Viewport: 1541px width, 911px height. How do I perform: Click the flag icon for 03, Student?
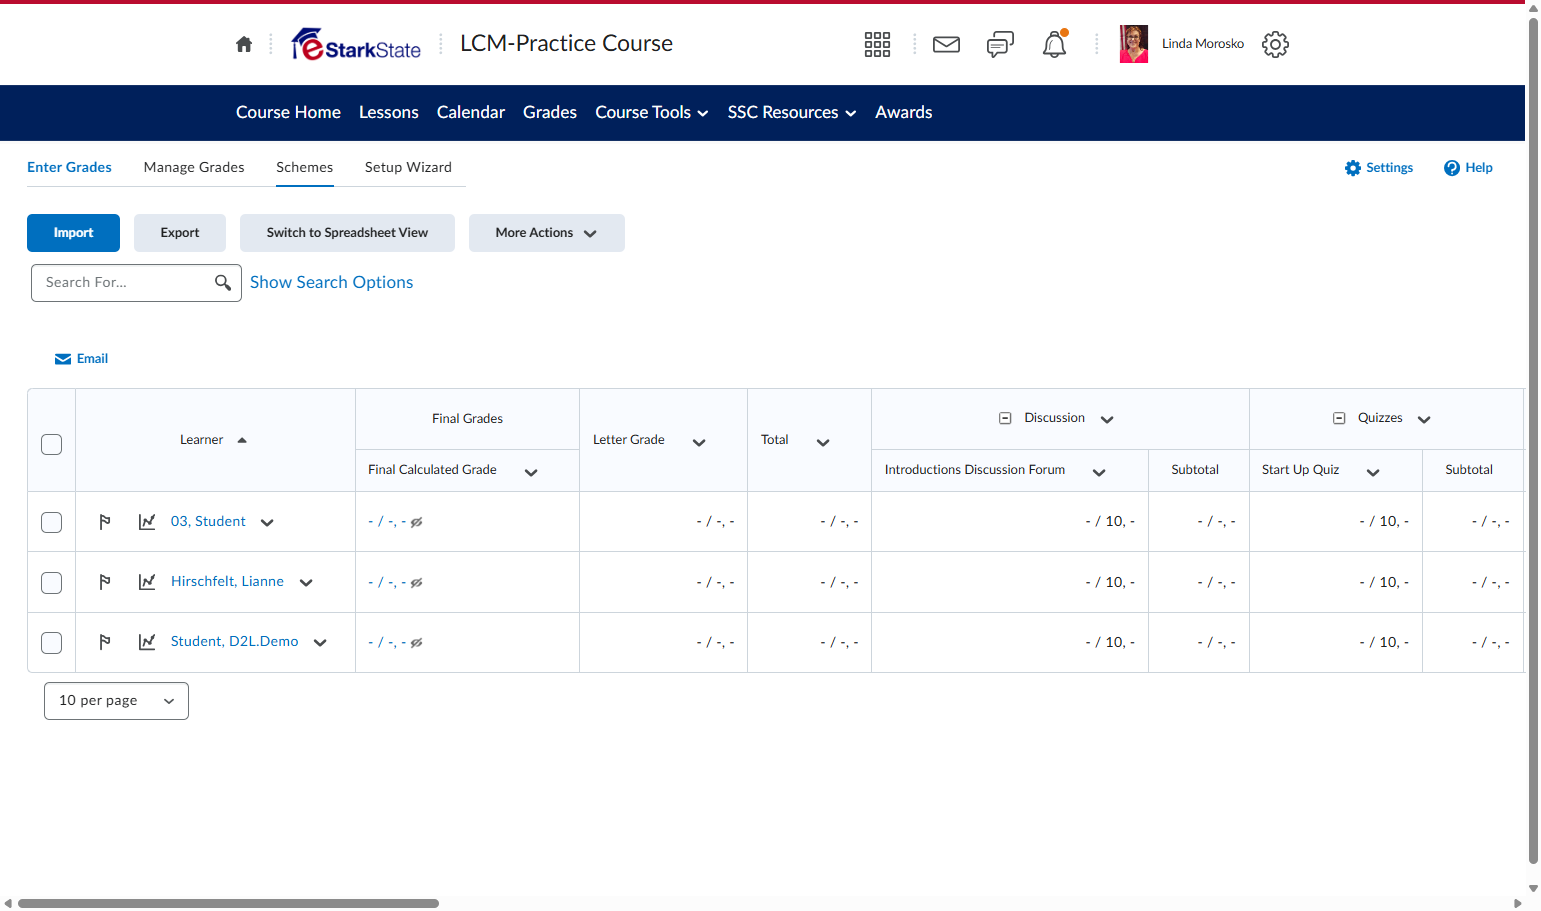click(105, 522)
